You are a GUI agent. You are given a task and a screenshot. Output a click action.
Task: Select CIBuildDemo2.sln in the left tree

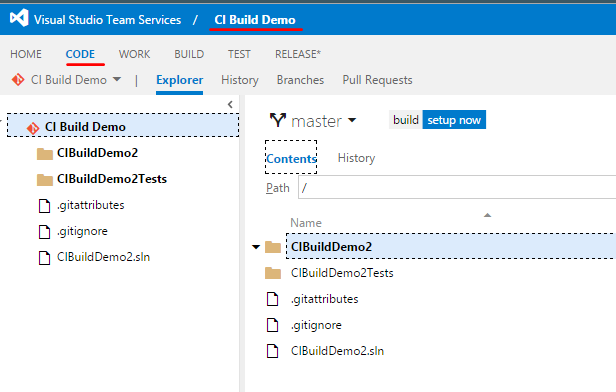point(103,257)
